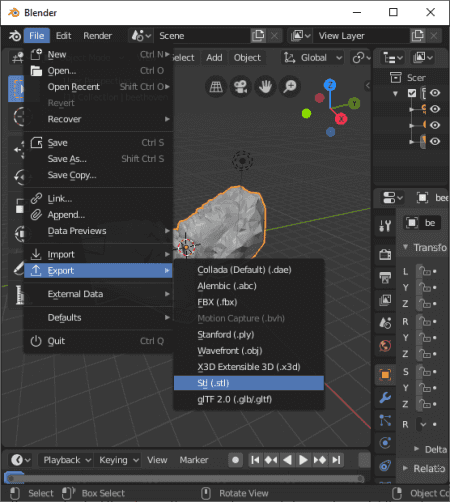Click the perspective/orthographic grid icon

pos(216,87)
